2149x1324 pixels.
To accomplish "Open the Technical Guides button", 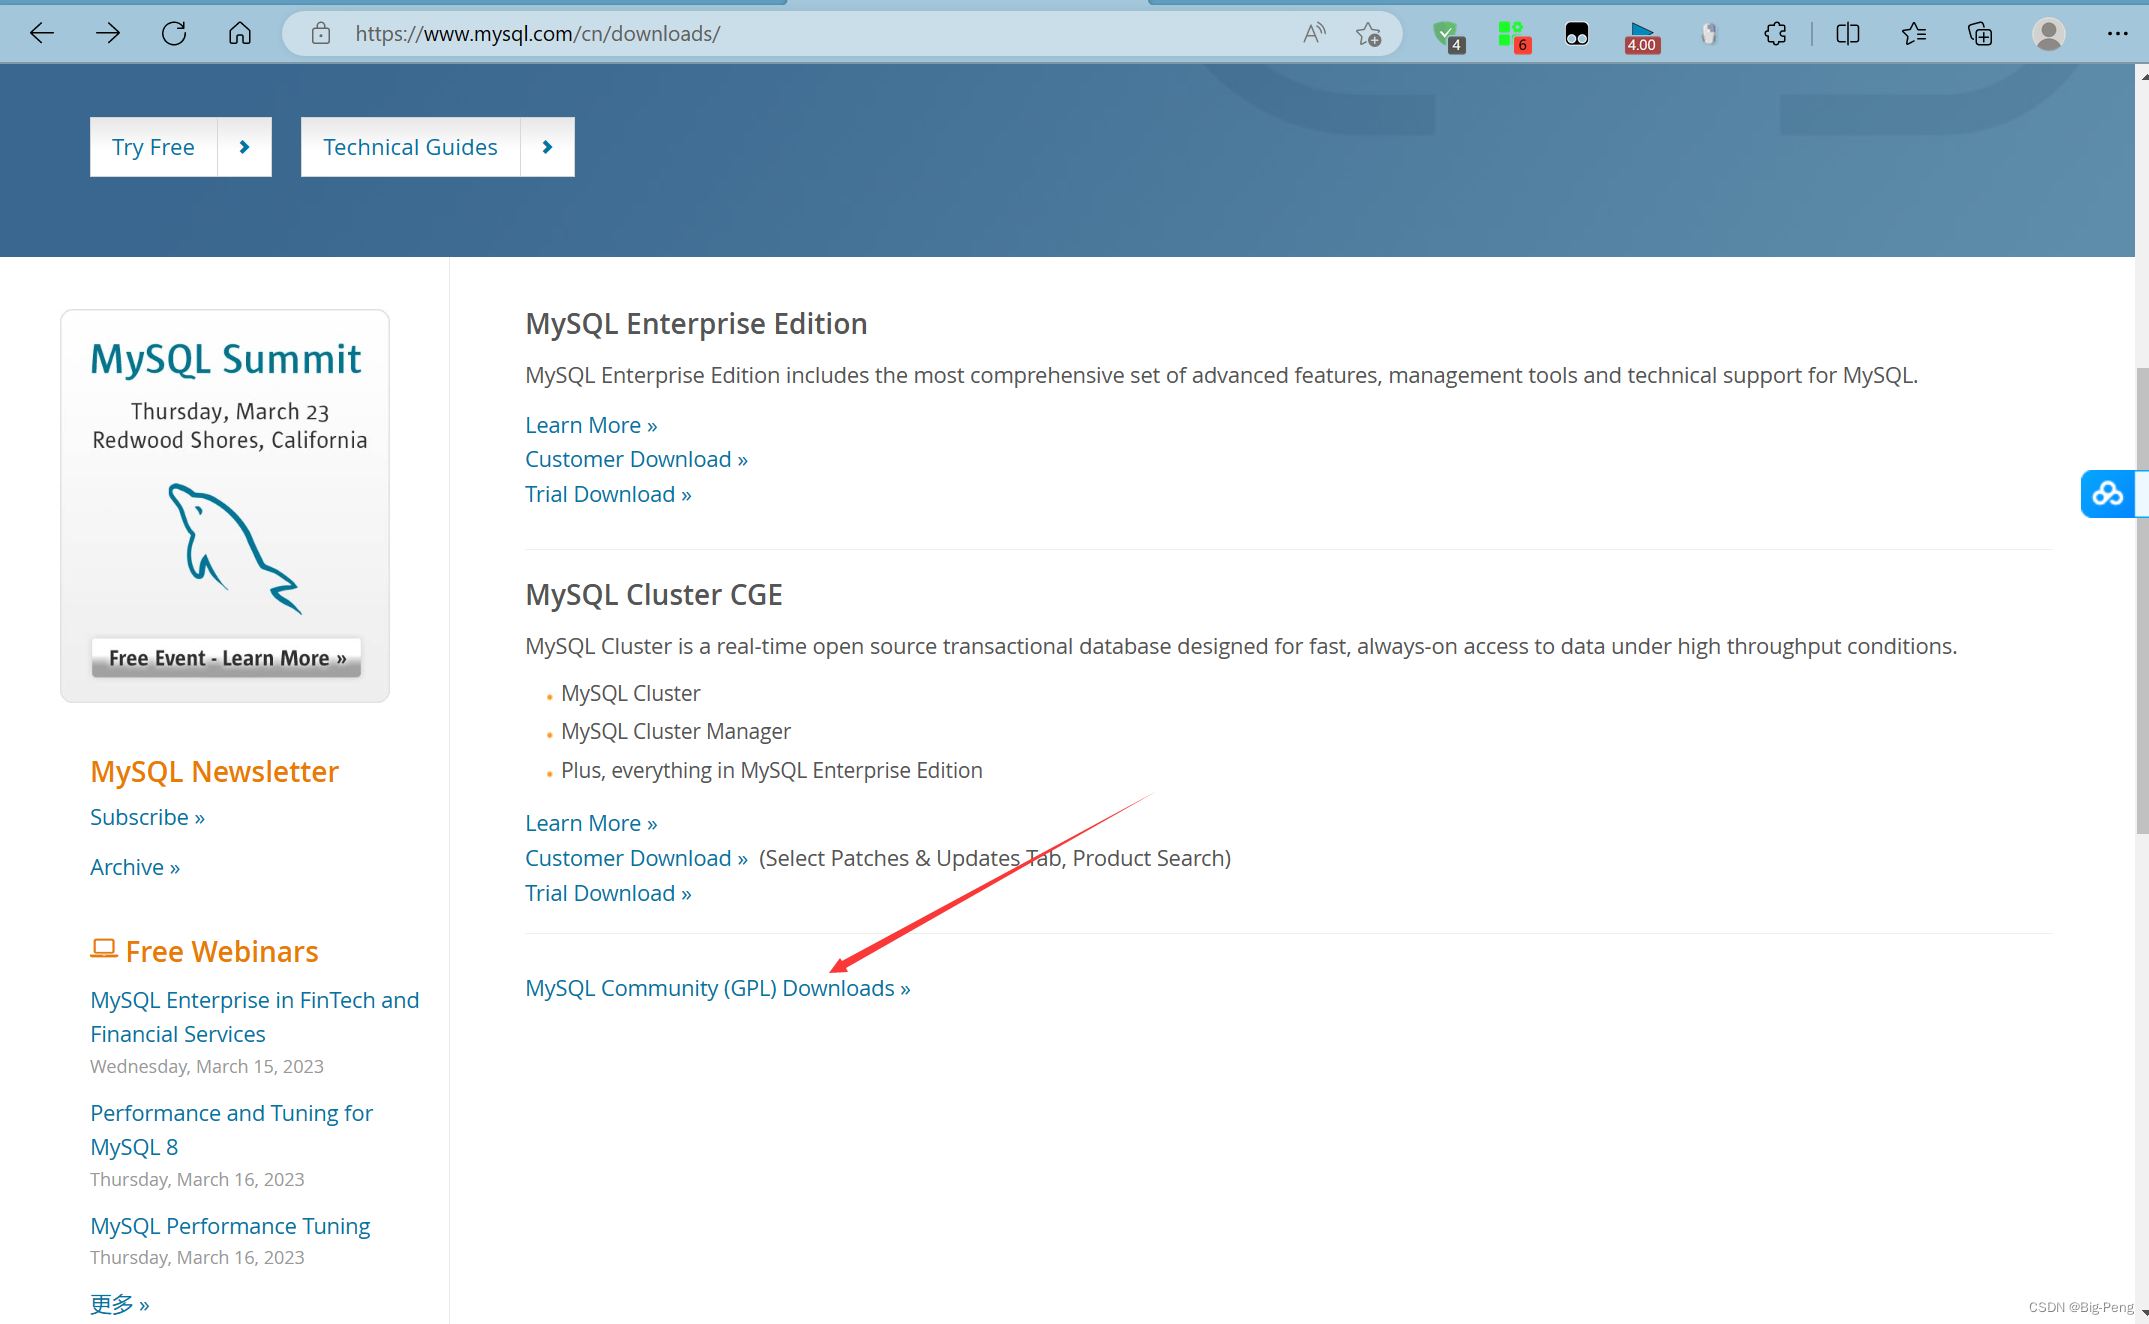I will tap(410, 147).
